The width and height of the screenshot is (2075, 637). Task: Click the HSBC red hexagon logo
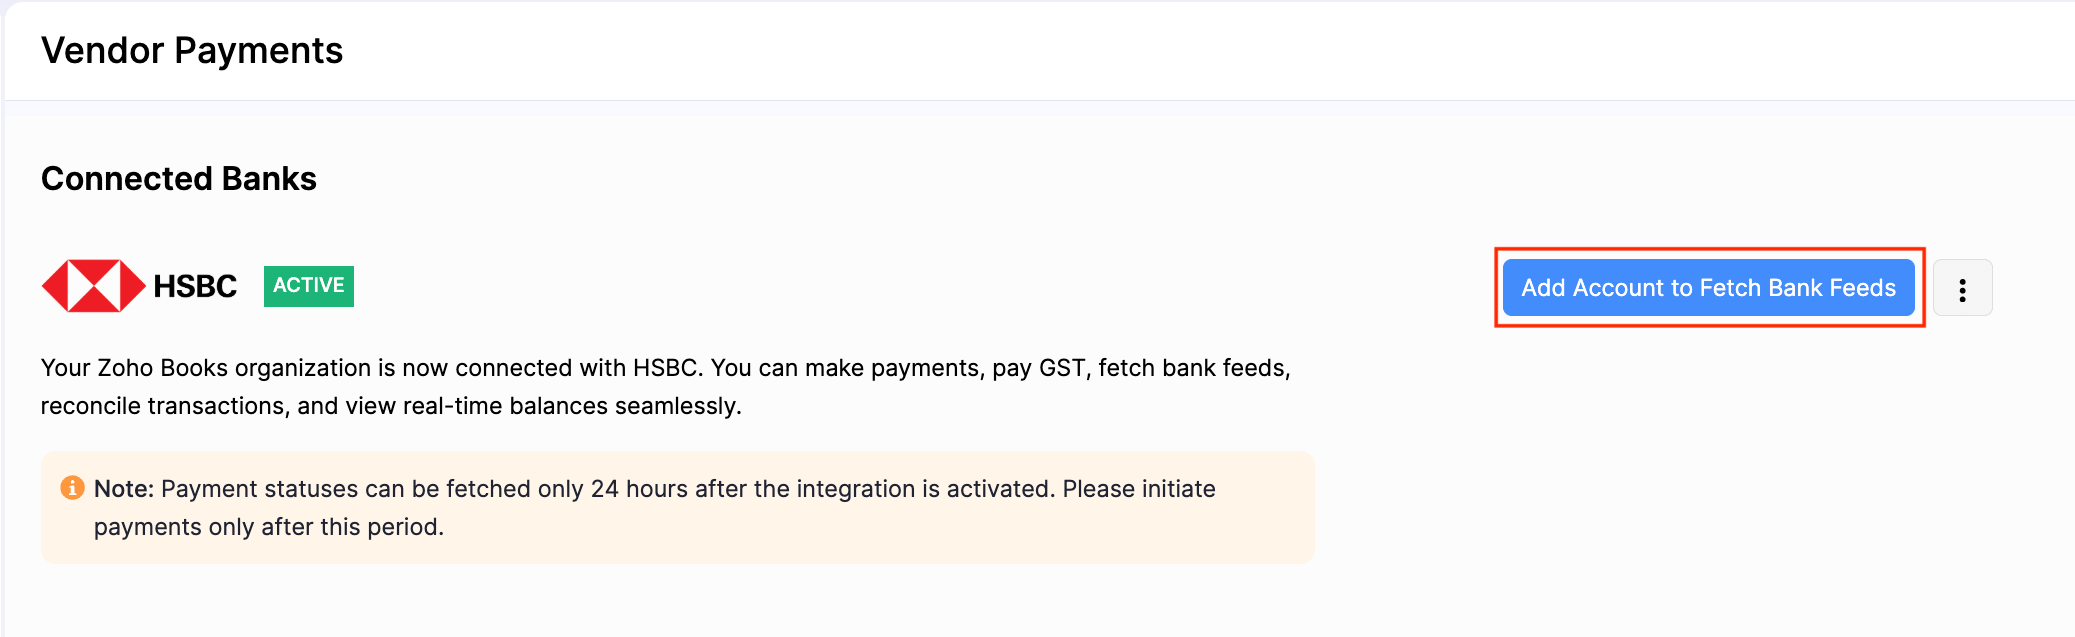click(x=93, y=286)
